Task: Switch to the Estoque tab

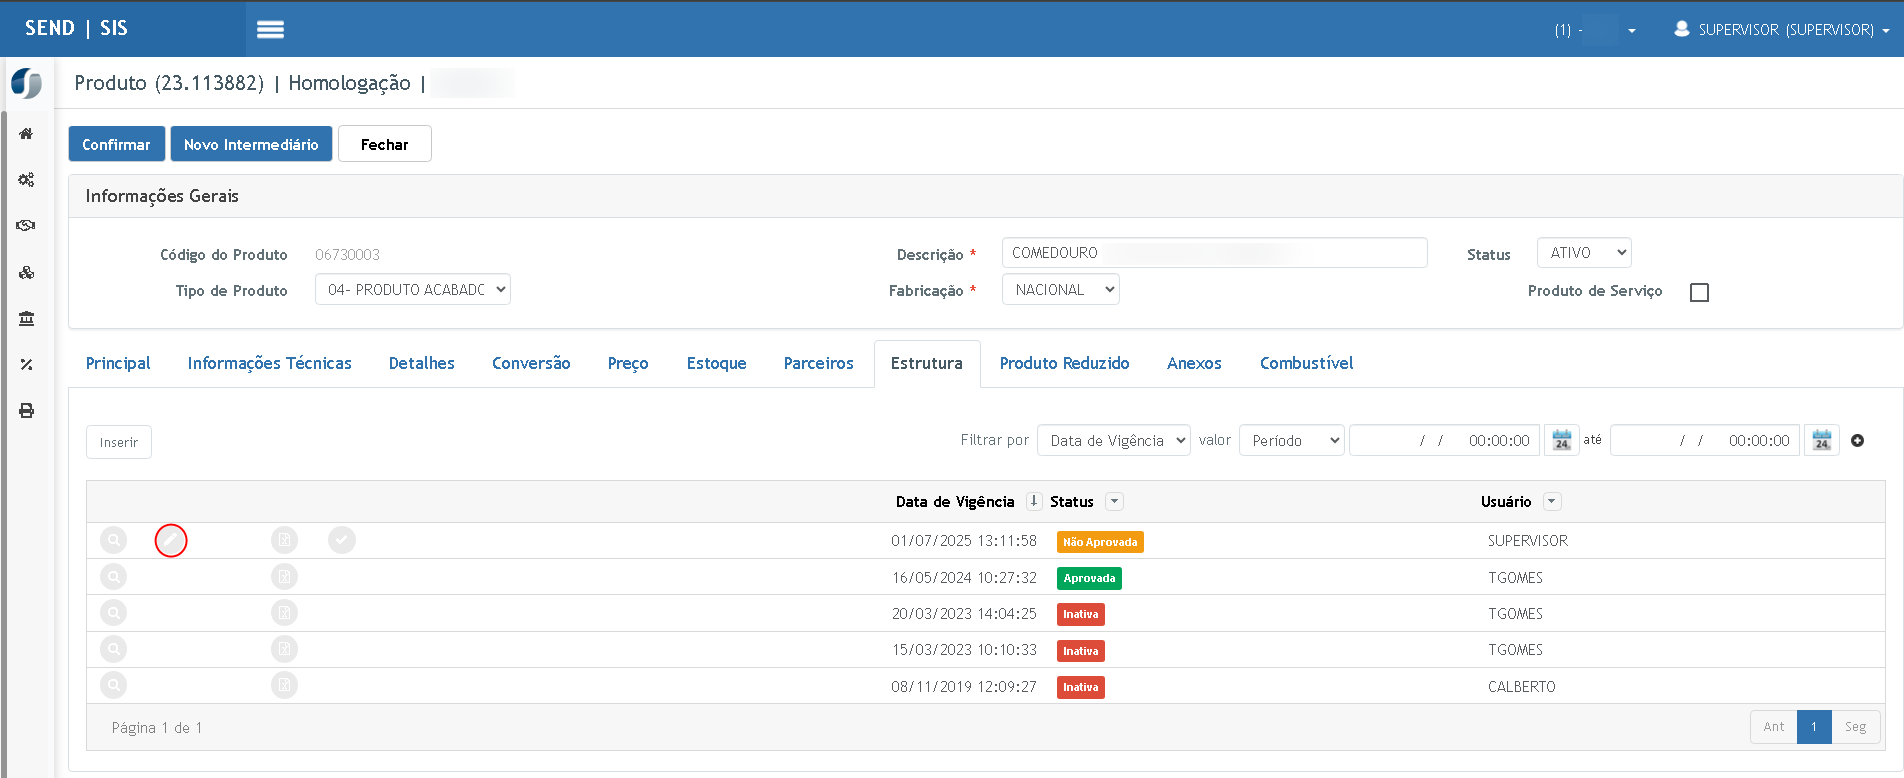Action: tap(717, 363)
